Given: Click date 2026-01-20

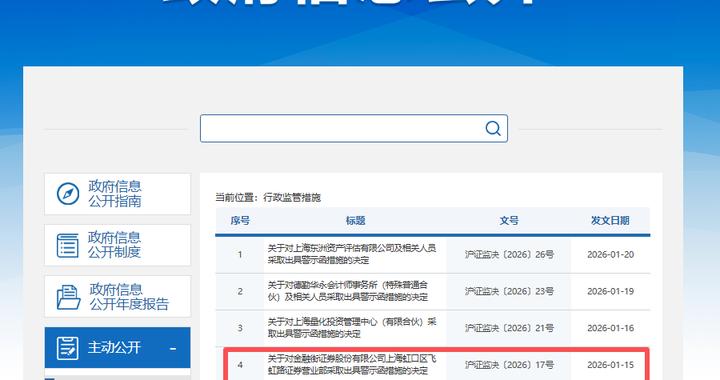Looking at the screenshot, I should (x=610, y=255).
